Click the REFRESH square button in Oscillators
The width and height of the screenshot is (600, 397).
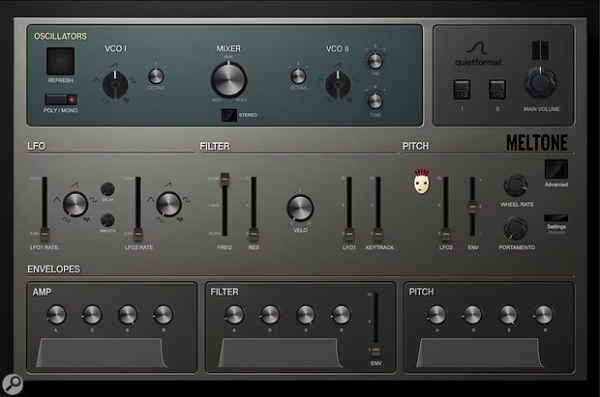point(60,61)
